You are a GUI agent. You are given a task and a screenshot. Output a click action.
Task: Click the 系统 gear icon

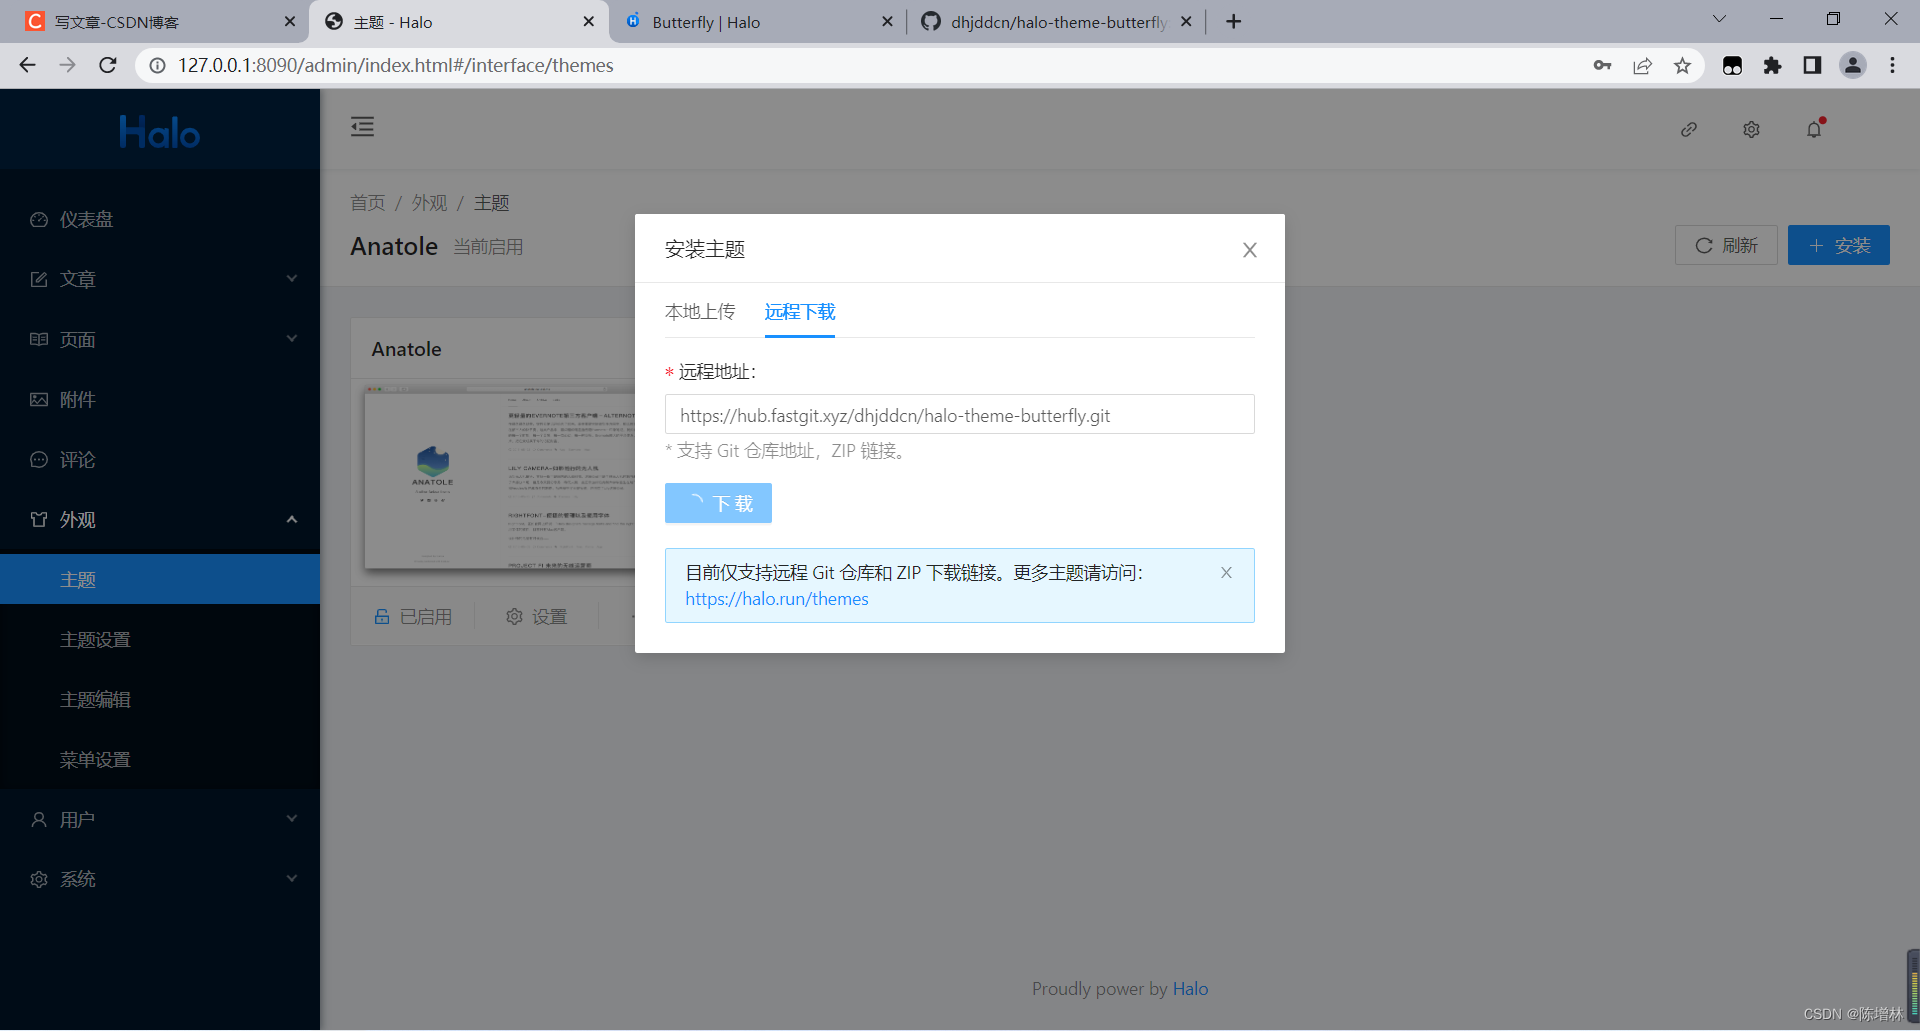[39, 879]
